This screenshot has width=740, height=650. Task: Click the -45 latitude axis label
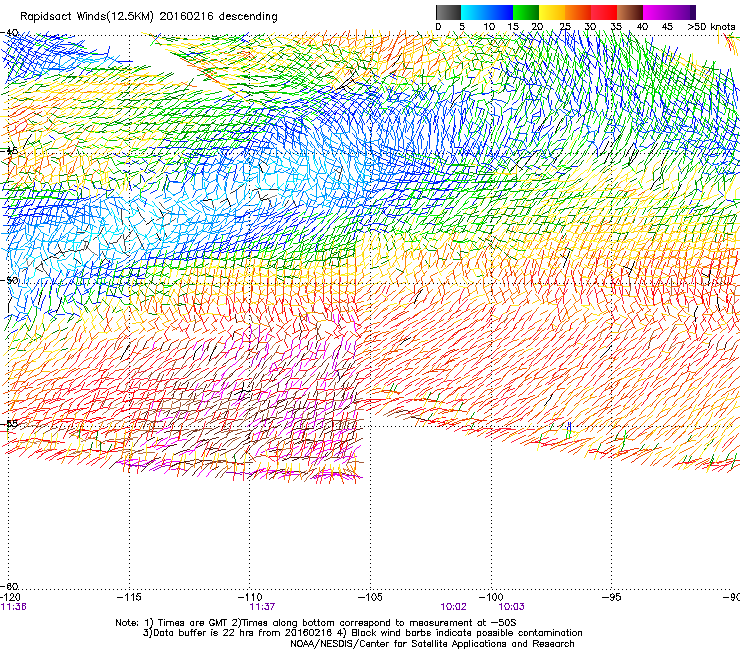pyautogui.click(x=9, y=151)
